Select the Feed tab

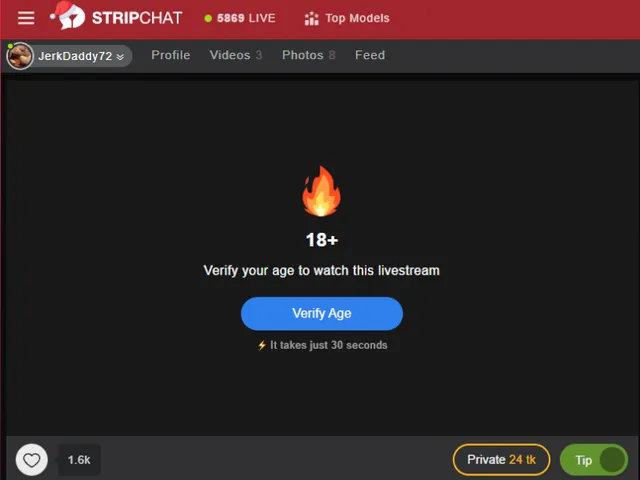(370, 55)
